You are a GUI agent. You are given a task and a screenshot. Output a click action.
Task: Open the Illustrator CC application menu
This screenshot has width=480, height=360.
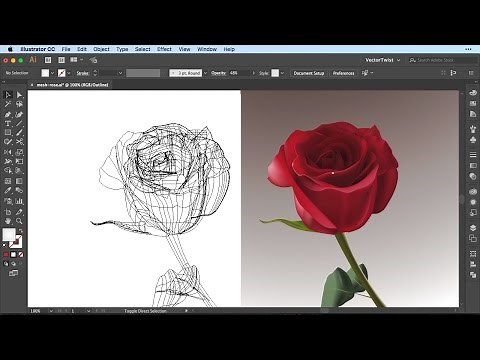click(38, 49)
